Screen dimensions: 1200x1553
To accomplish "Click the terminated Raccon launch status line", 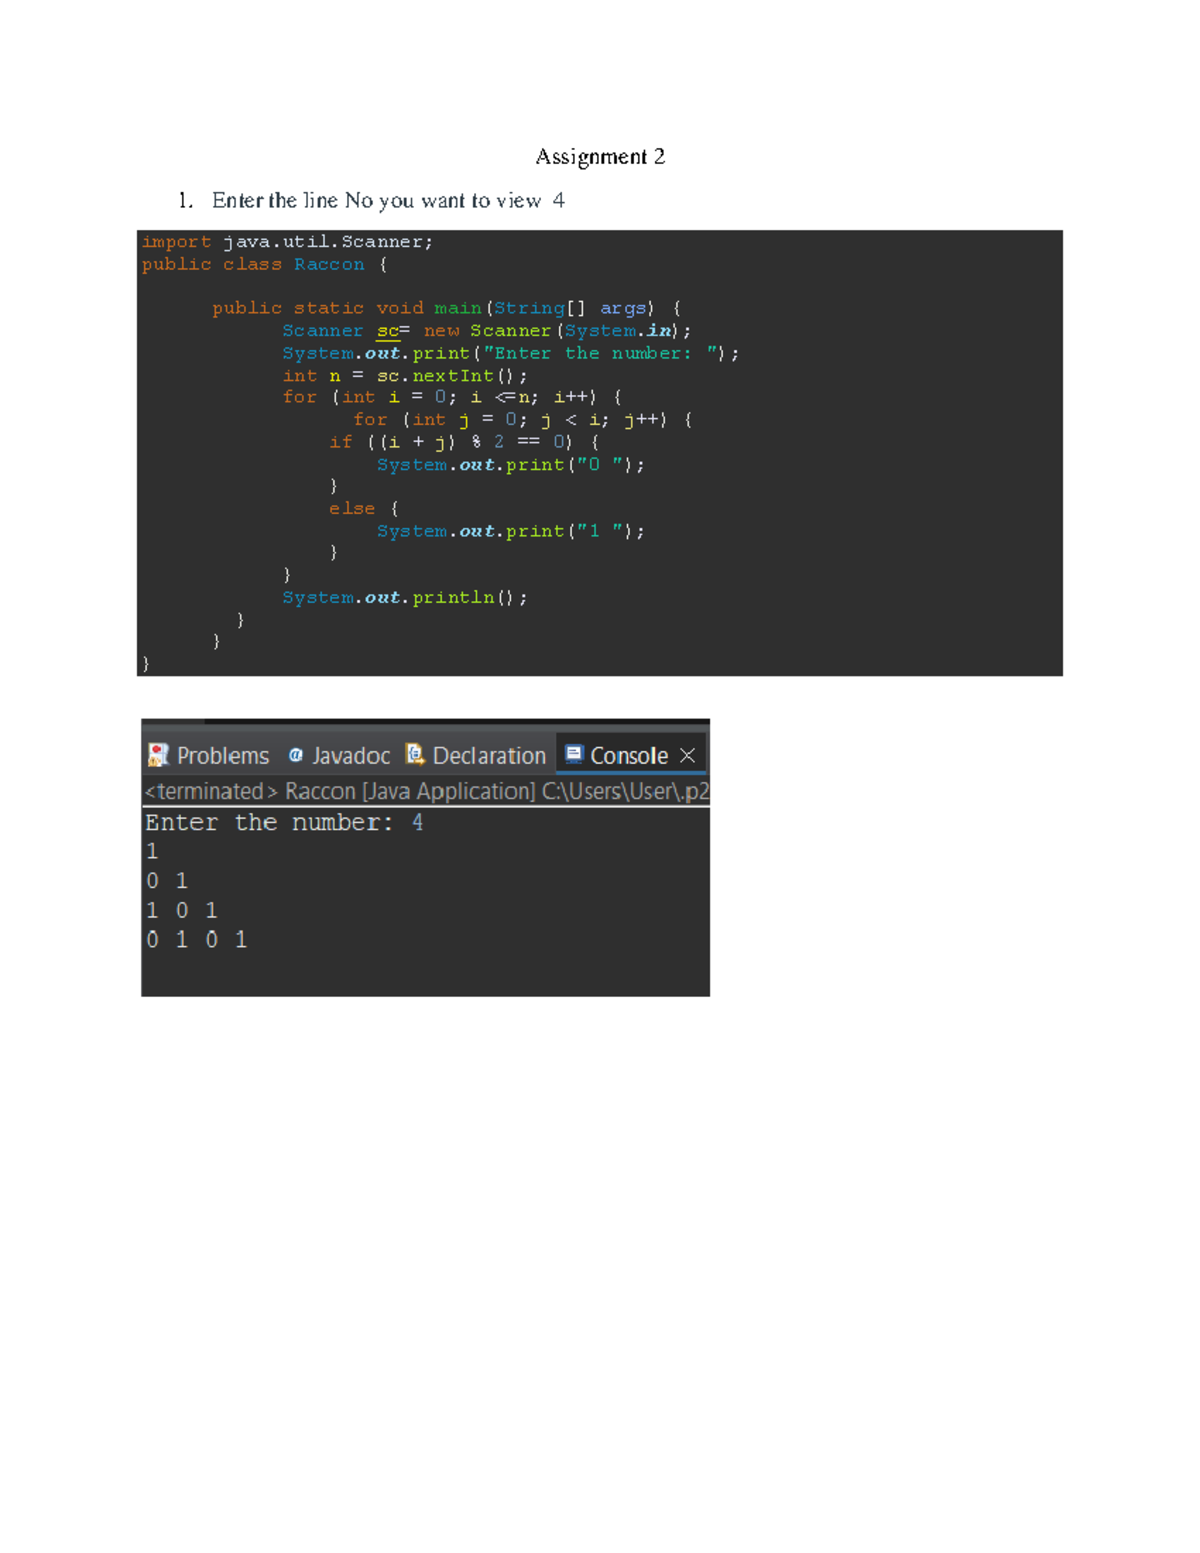I will coord(426,791).
